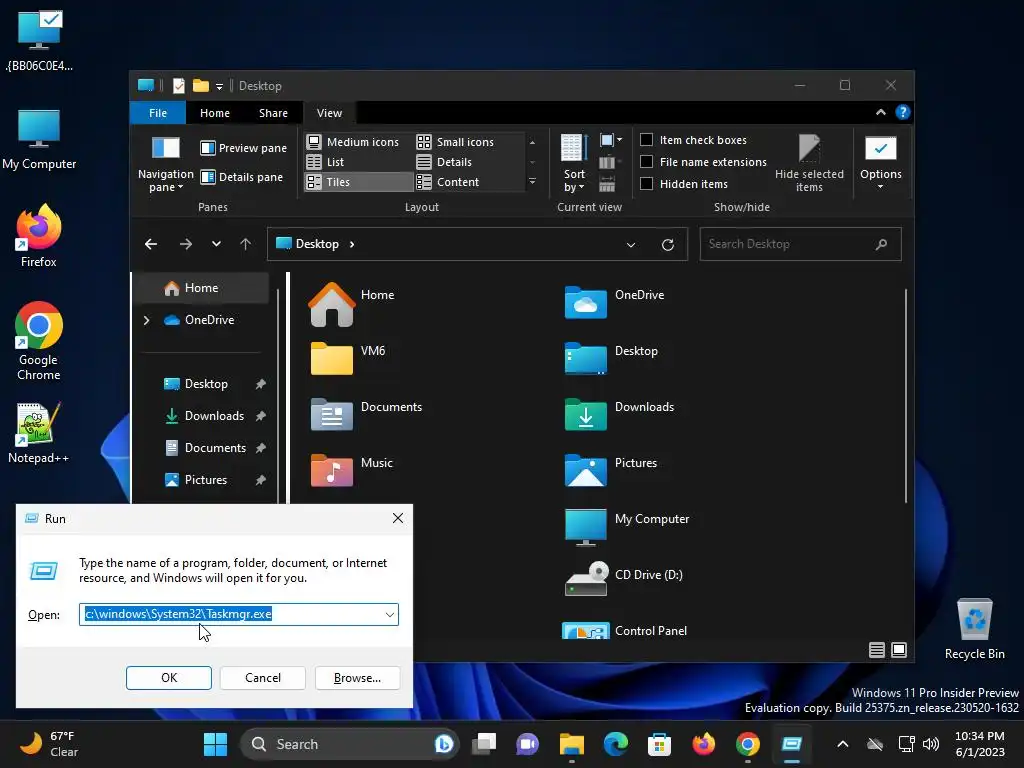Select the Tiles layout option

(359, 182)
